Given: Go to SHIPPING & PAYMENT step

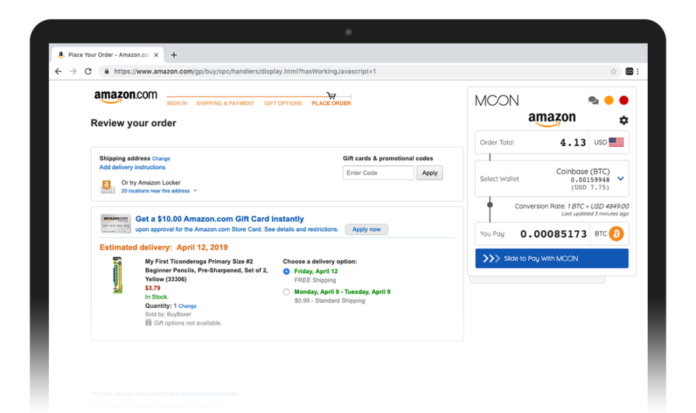Looking at the screenshot, I should click(225, 103).
